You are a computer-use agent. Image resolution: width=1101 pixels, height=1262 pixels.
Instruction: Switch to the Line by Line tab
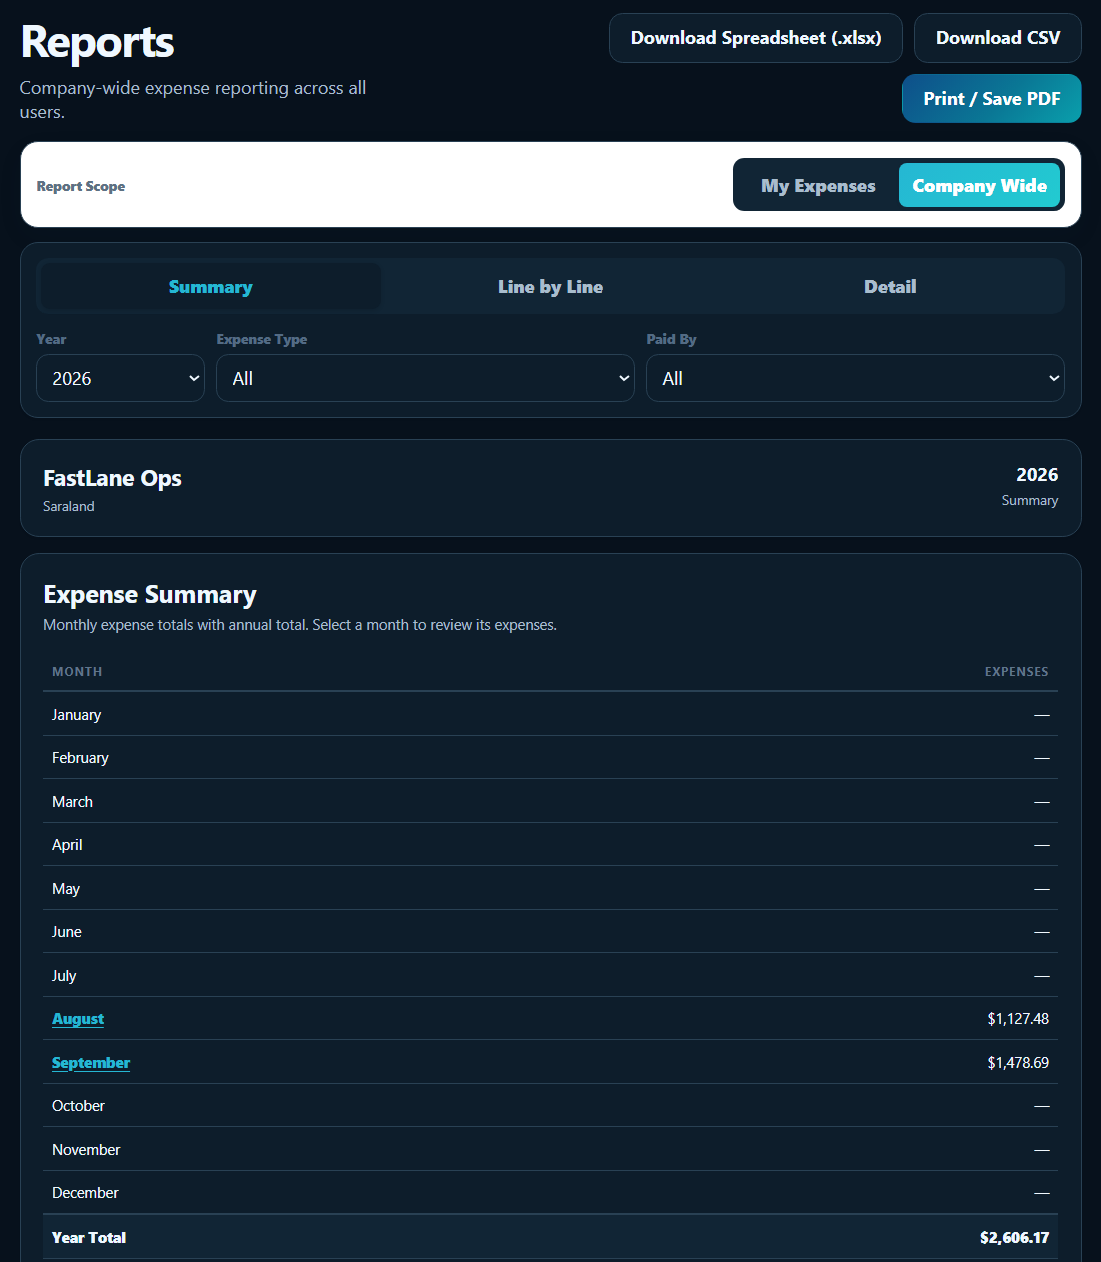[x=550, y=287]
